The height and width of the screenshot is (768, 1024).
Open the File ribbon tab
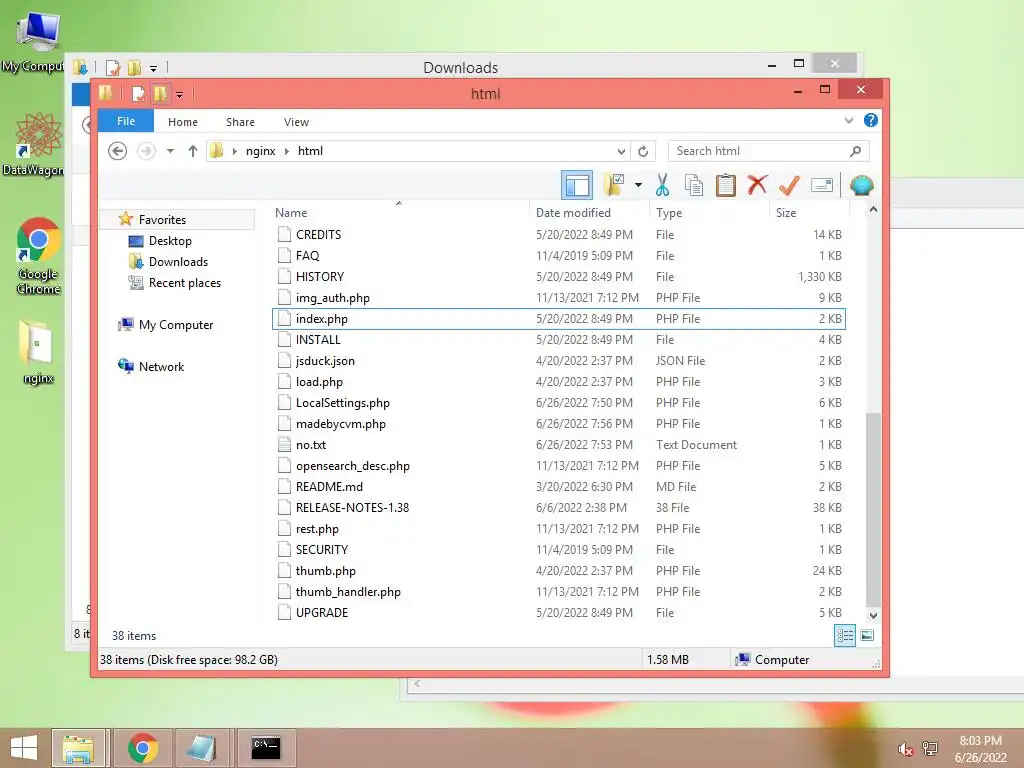coord(126,121)
